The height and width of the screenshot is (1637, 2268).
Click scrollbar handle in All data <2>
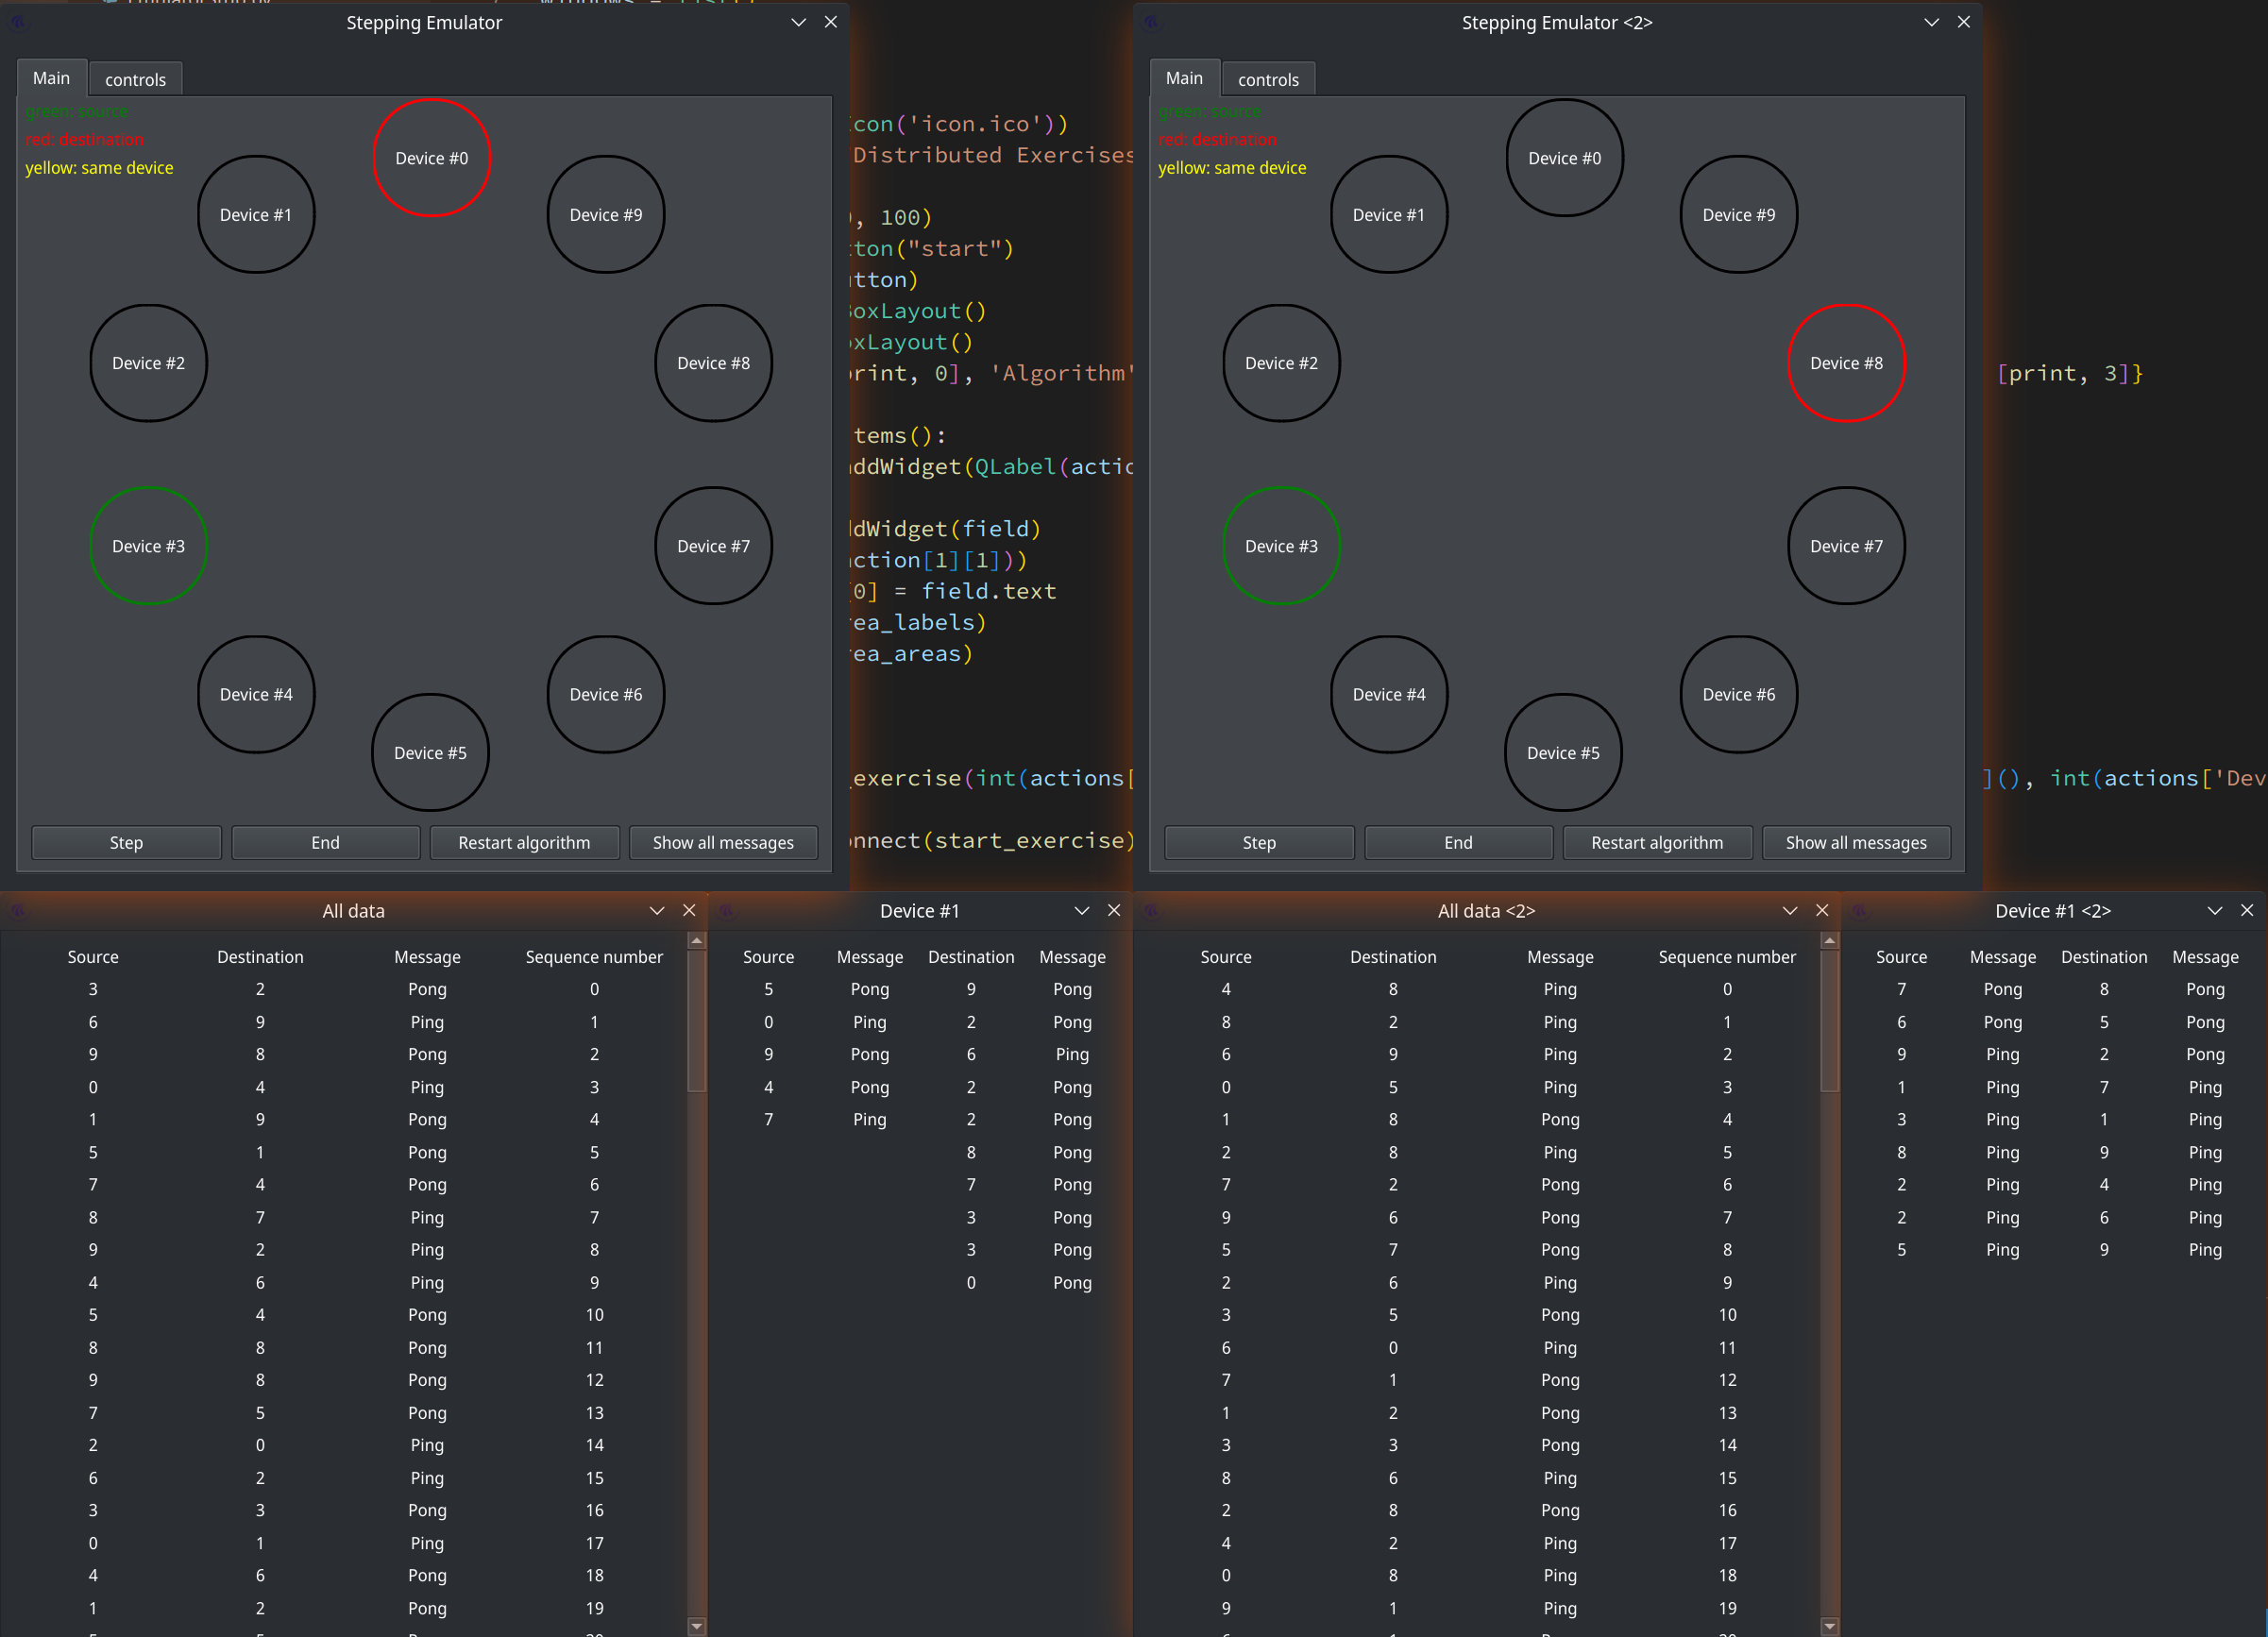pyautogui.click(x=1829, y=1020)
